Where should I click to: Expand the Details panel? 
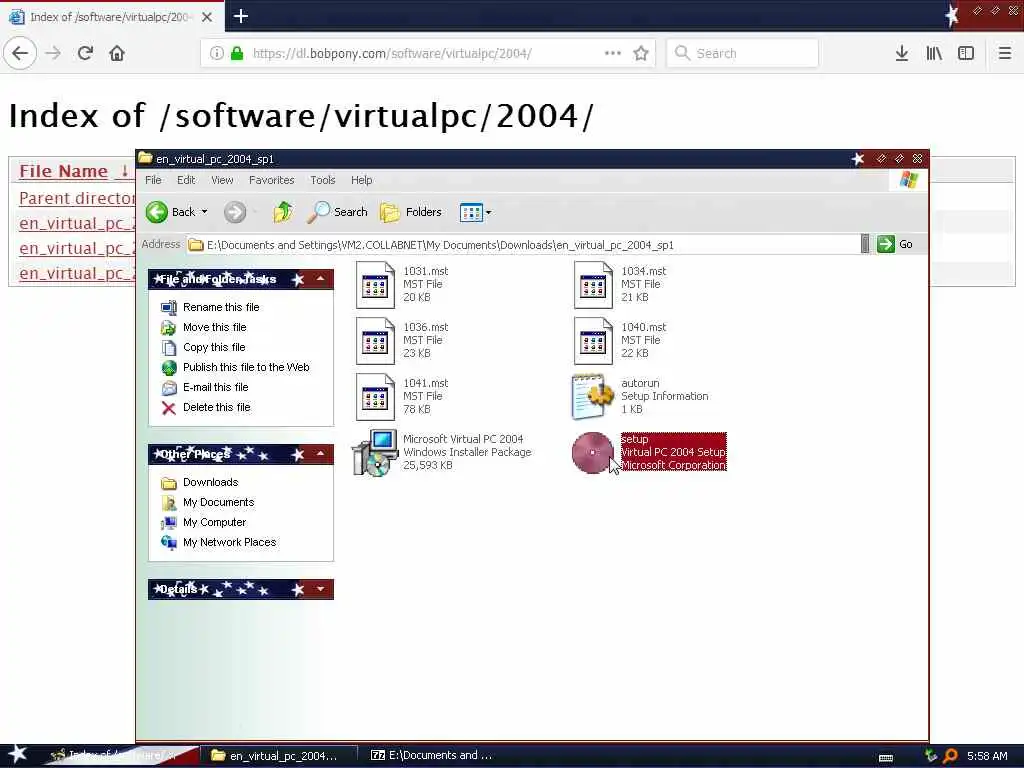coord(321,589)
